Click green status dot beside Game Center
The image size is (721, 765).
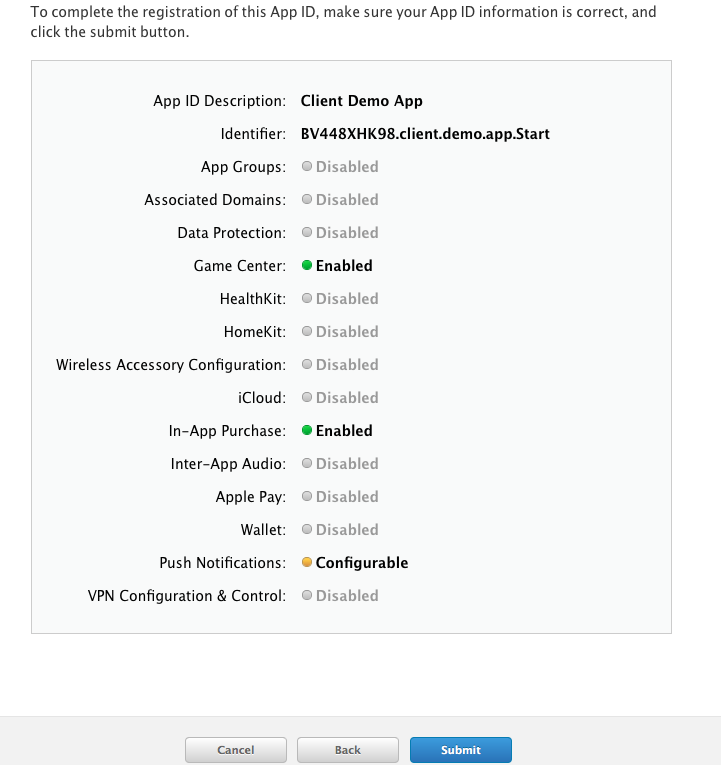click(307, 266)
